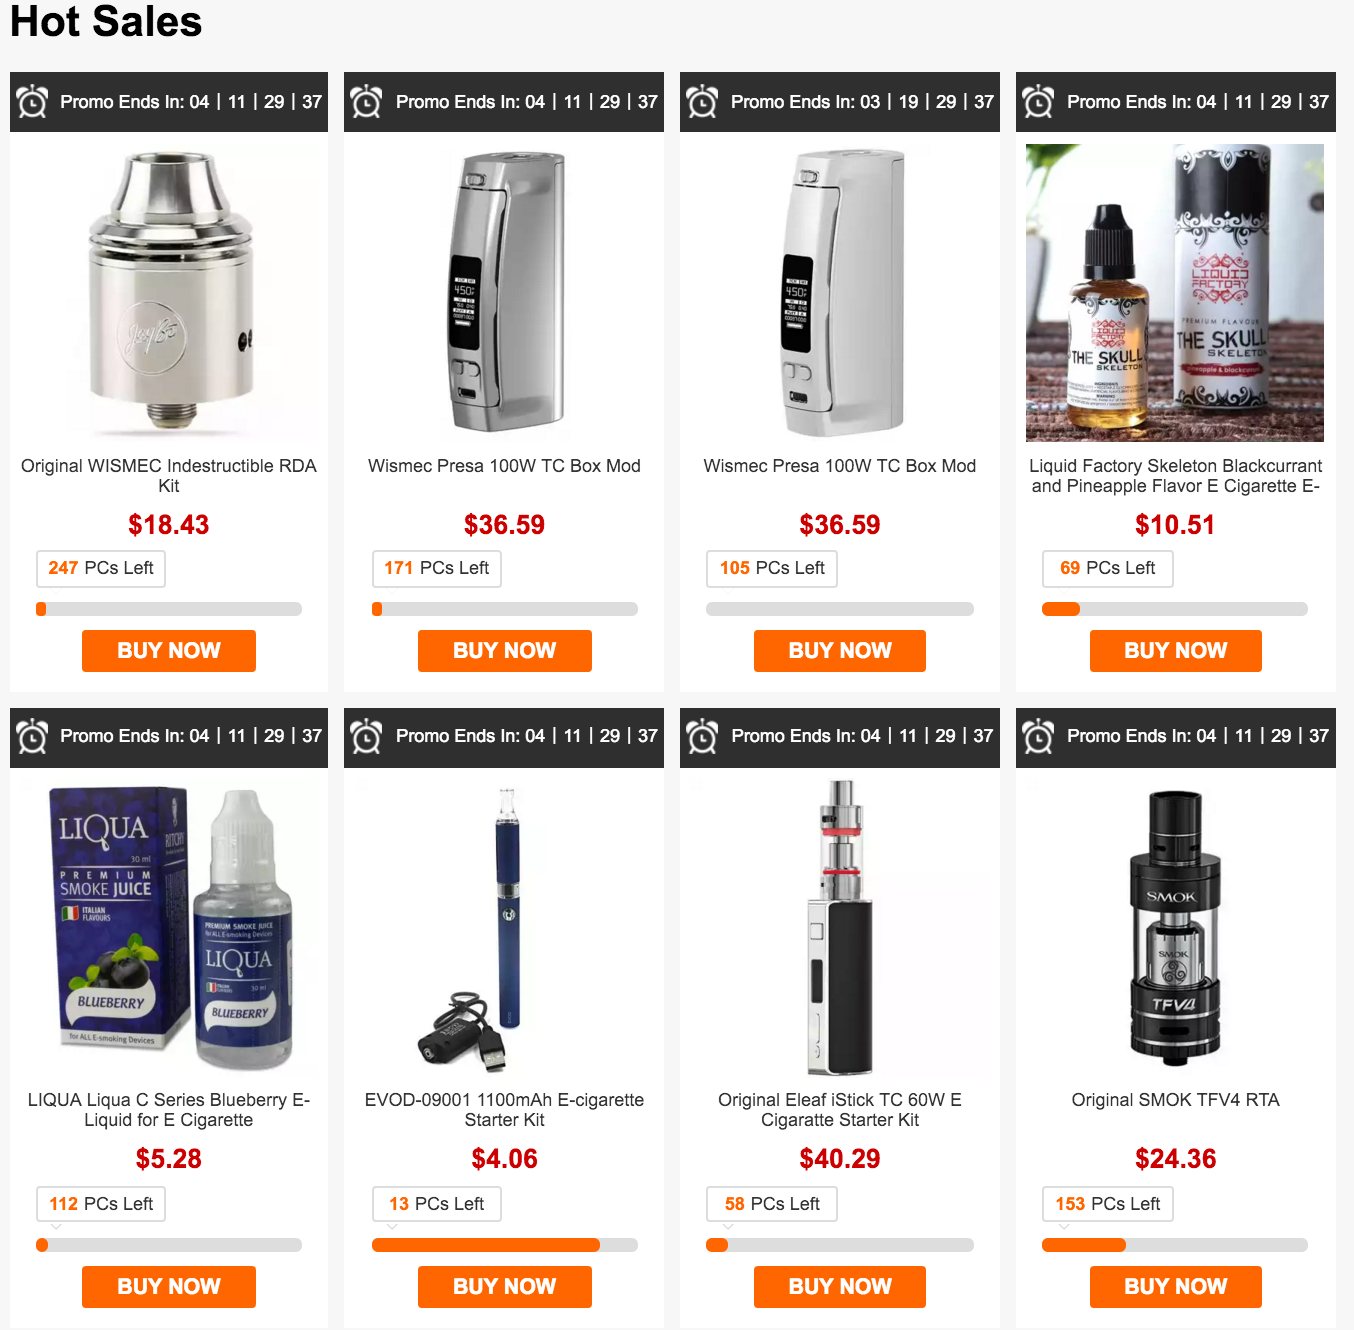
Task: Click the alarm clock icon above Liquid Factory Skeleton
Action: [x=1038, y=101]
